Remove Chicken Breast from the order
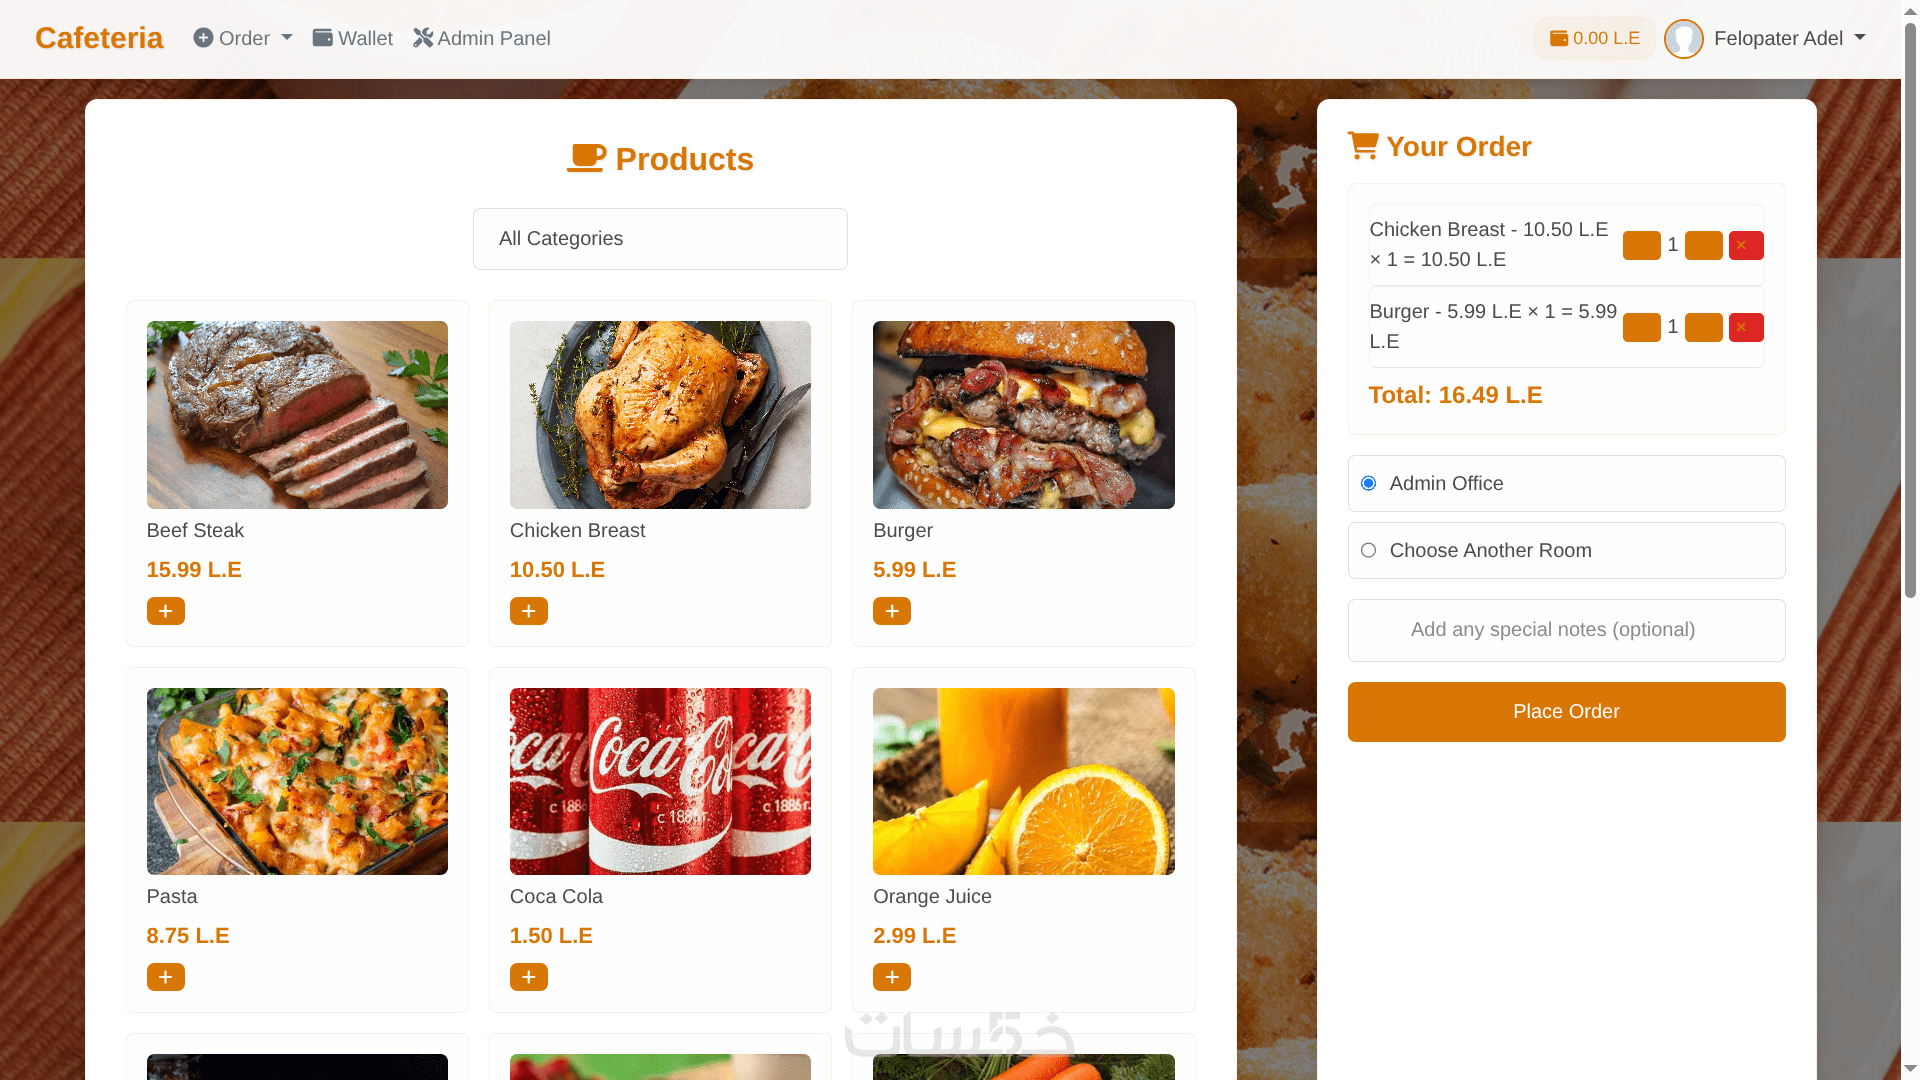Screen dimensions: 1920x1080 tap(1746, 246)
